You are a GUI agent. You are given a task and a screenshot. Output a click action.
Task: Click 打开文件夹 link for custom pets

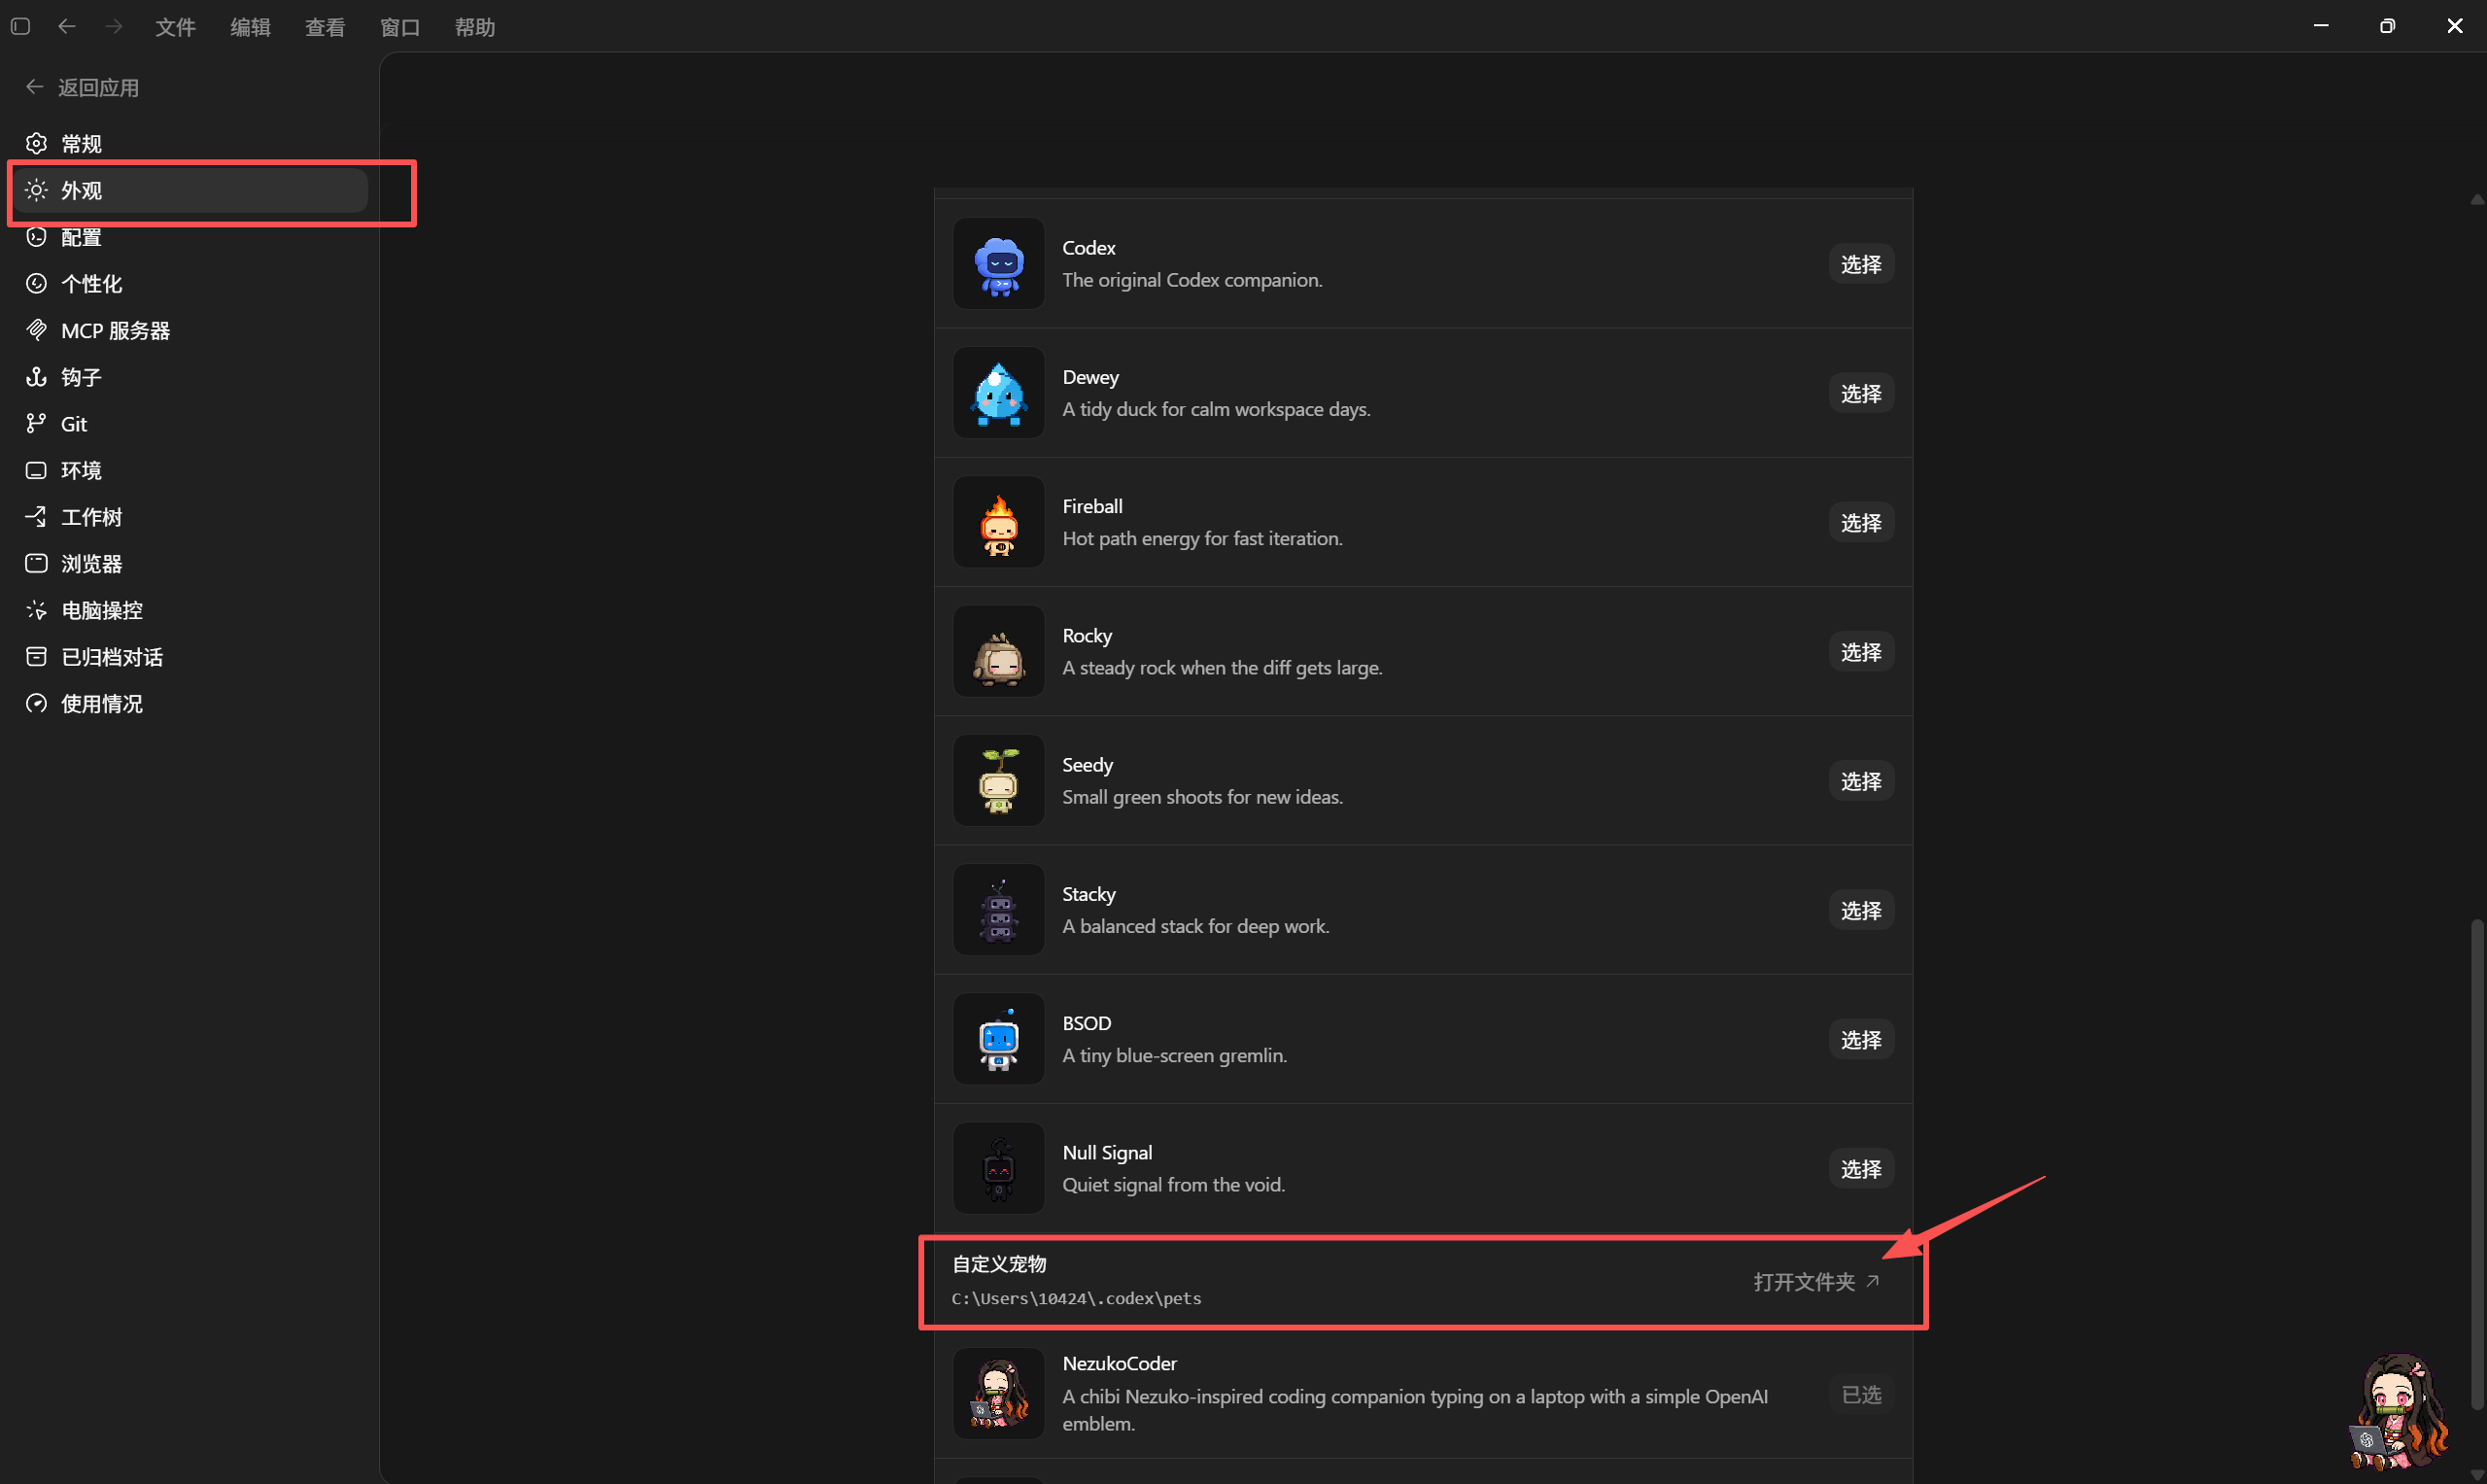coord(1816,1281)
